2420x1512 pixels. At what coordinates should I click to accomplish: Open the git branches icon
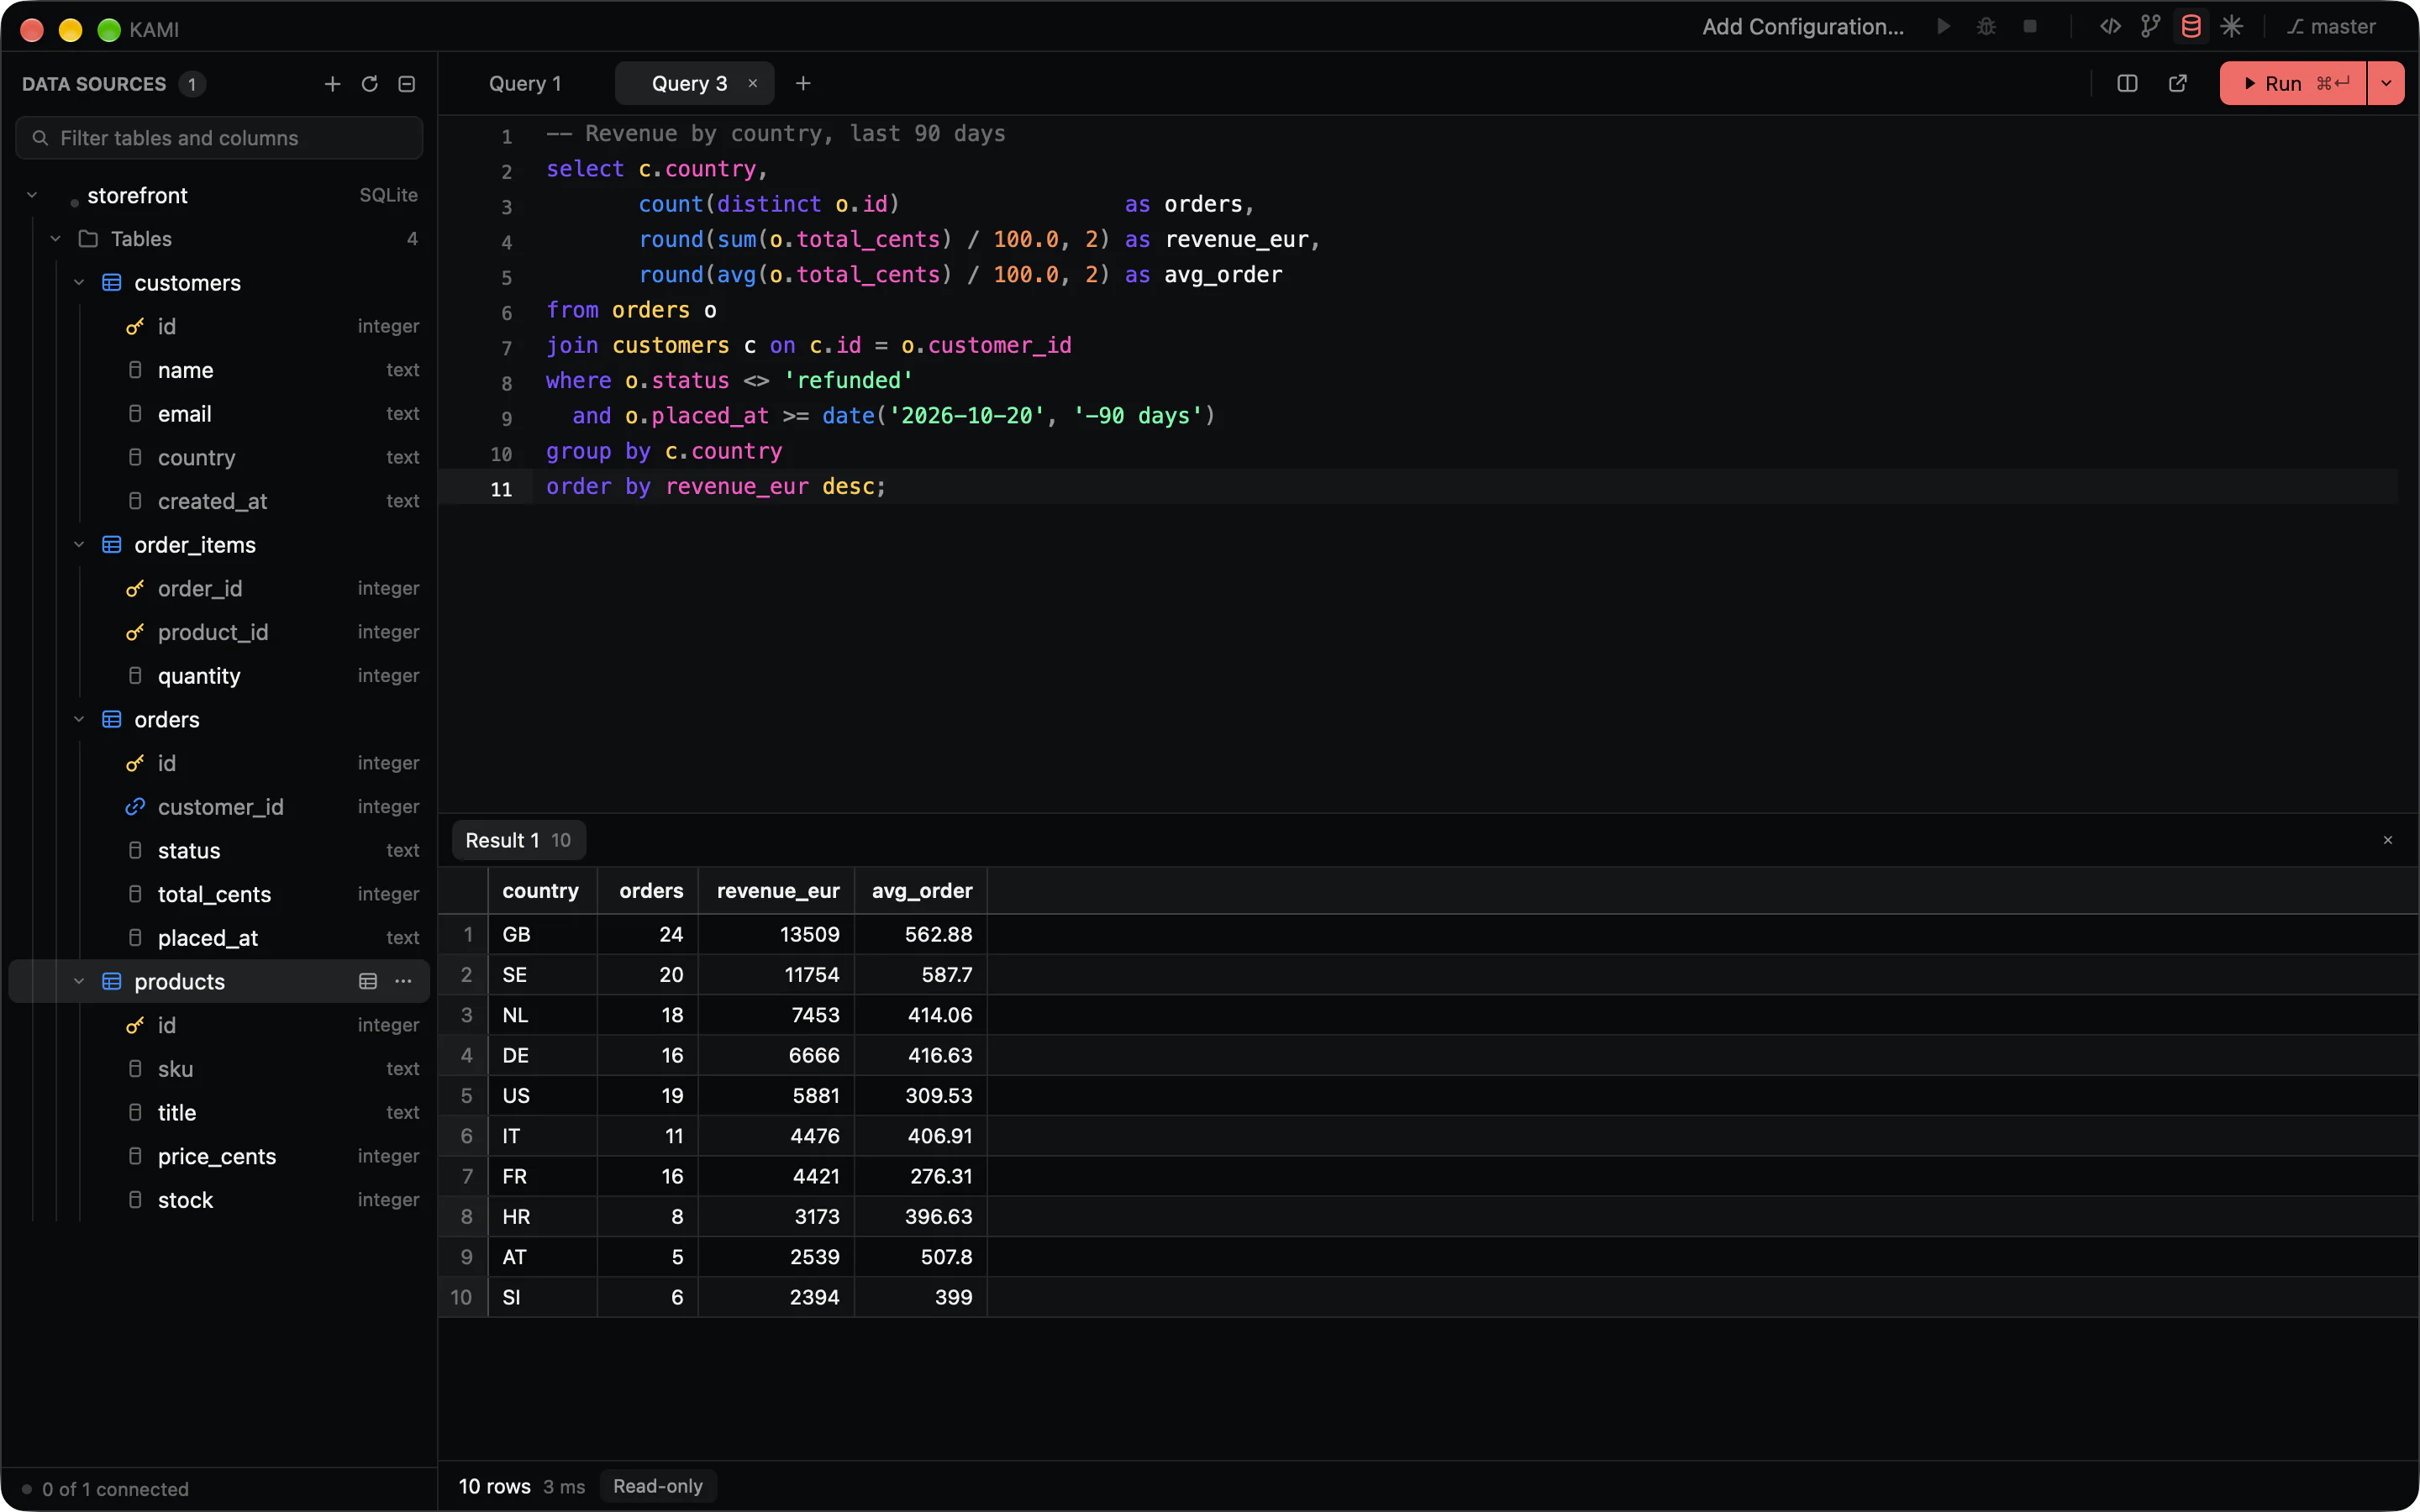pyautogui.click(x=2150, y=27)
